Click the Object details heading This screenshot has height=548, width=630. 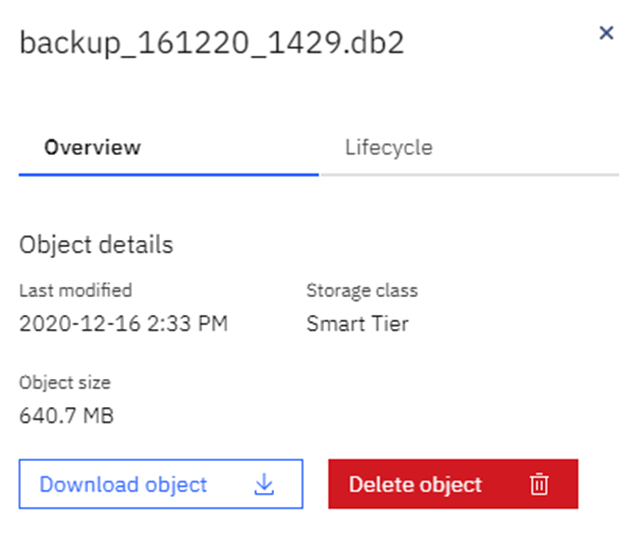pyautogui.click(x=96, y=245)
